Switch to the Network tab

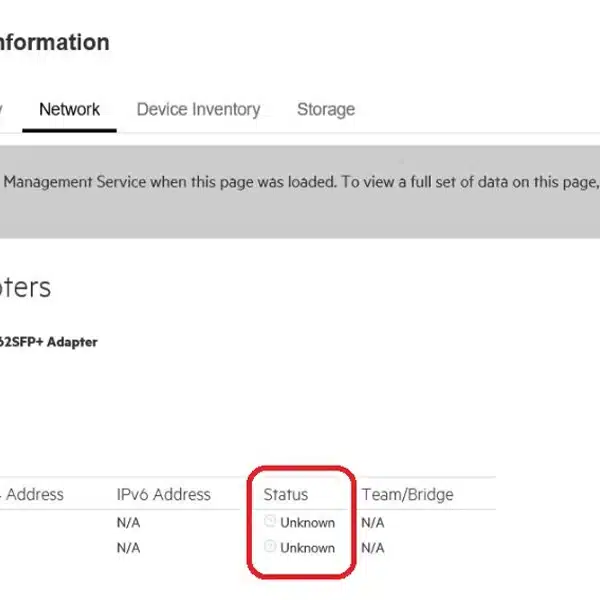pos(69,109)
